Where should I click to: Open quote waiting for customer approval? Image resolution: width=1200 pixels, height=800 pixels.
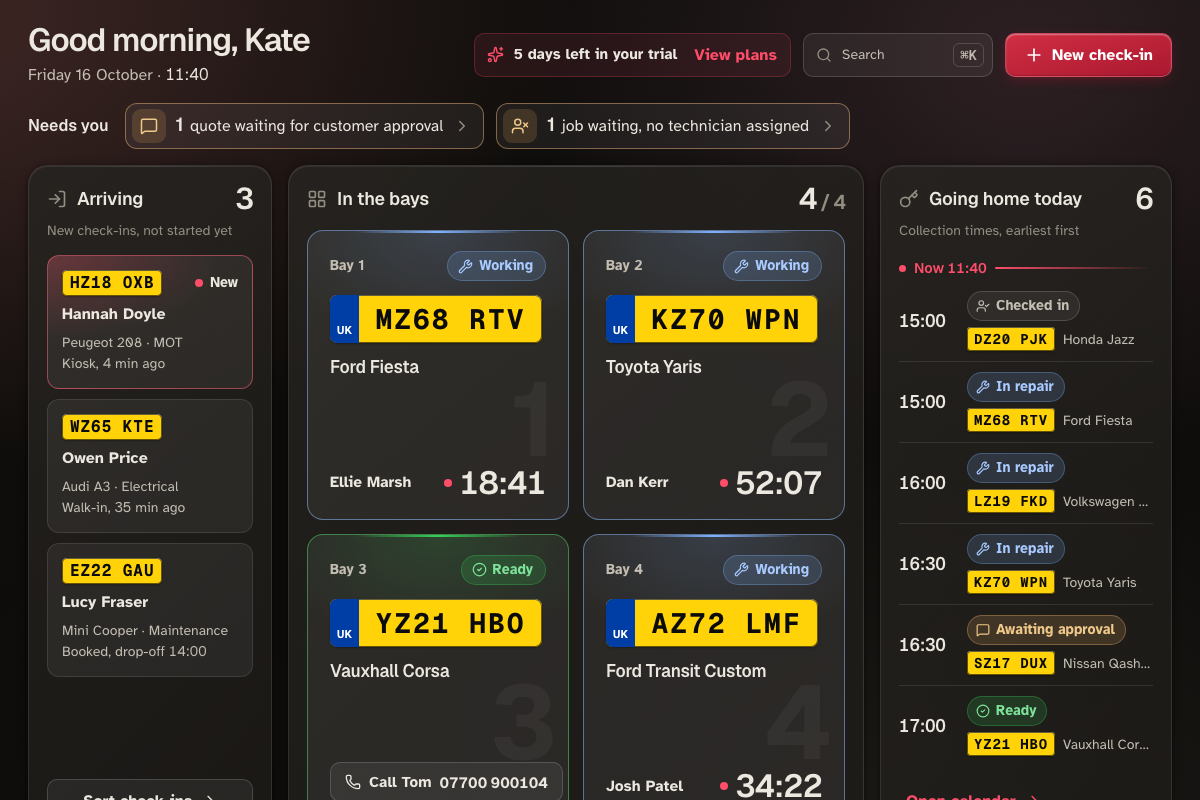[x=304, y=126]
